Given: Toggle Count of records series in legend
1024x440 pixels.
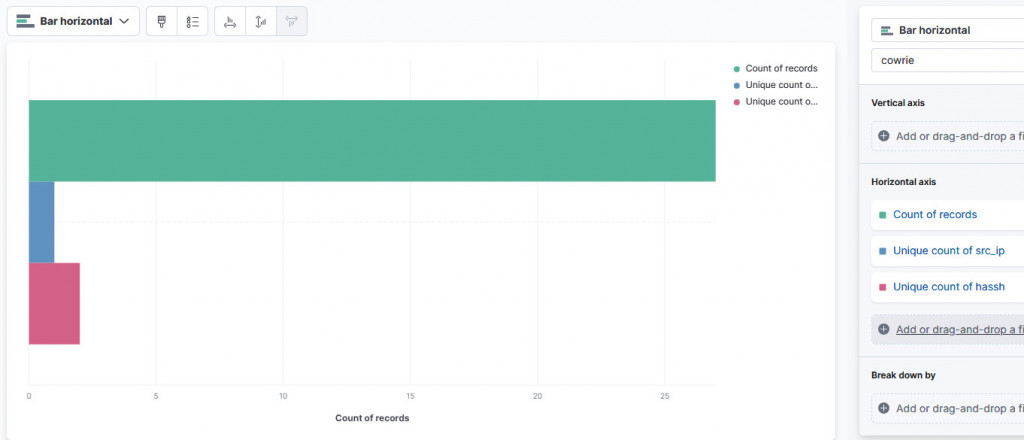Looking at the screenshot, I should coord(781,69).
